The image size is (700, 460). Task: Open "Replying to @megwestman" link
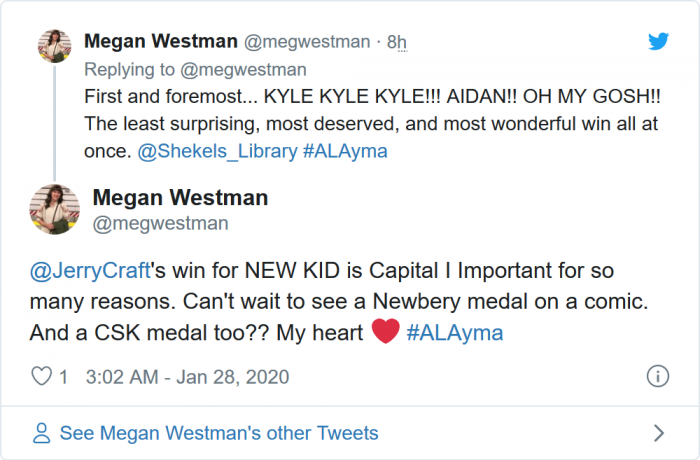point(195,70)
